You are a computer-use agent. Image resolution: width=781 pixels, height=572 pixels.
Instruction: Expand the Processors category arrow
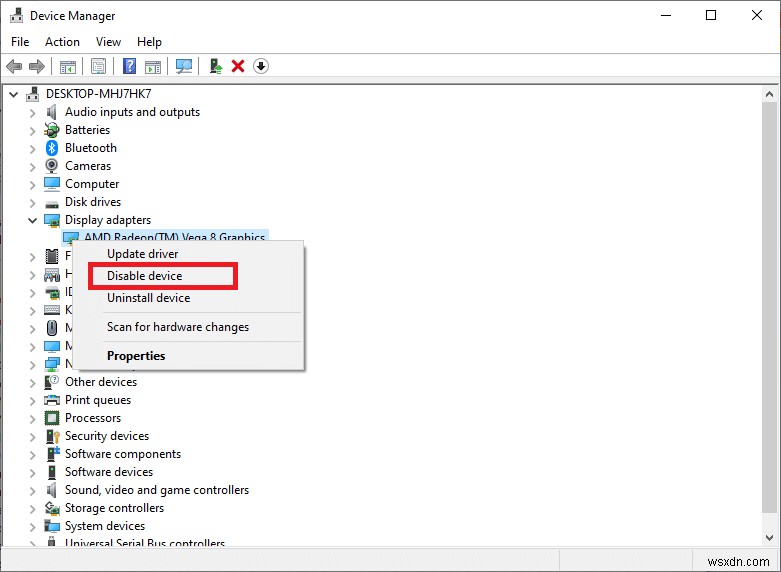click(x=33, y=418)
